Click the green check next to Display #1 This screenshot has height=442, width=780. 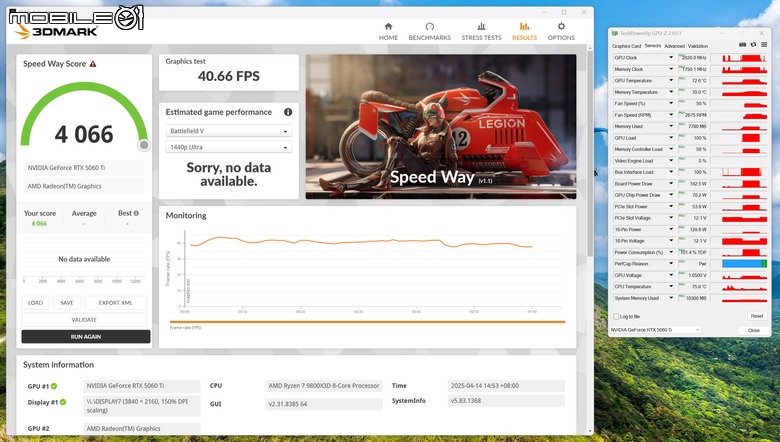(x=63, y=402)
